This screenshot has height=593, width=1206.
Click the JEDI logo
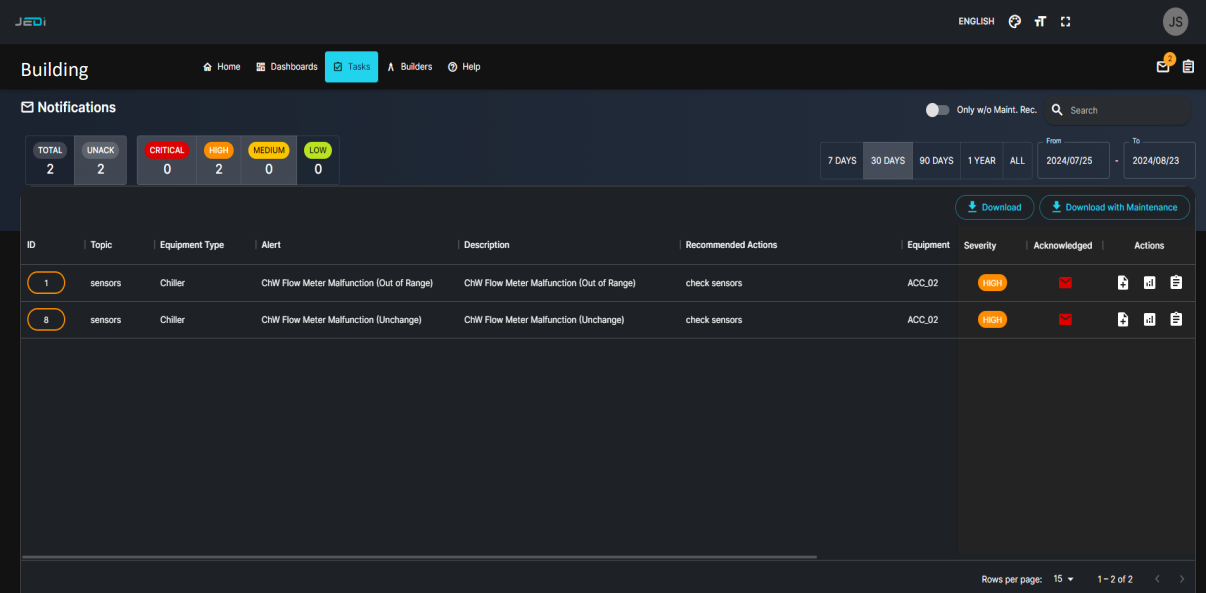point(30,21)
